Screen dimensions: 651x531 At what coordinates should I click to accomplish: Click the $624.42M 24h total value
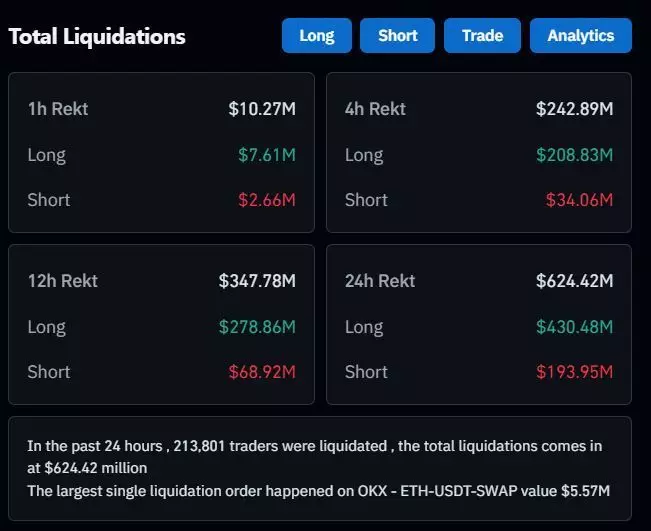[x=574, y=280]
